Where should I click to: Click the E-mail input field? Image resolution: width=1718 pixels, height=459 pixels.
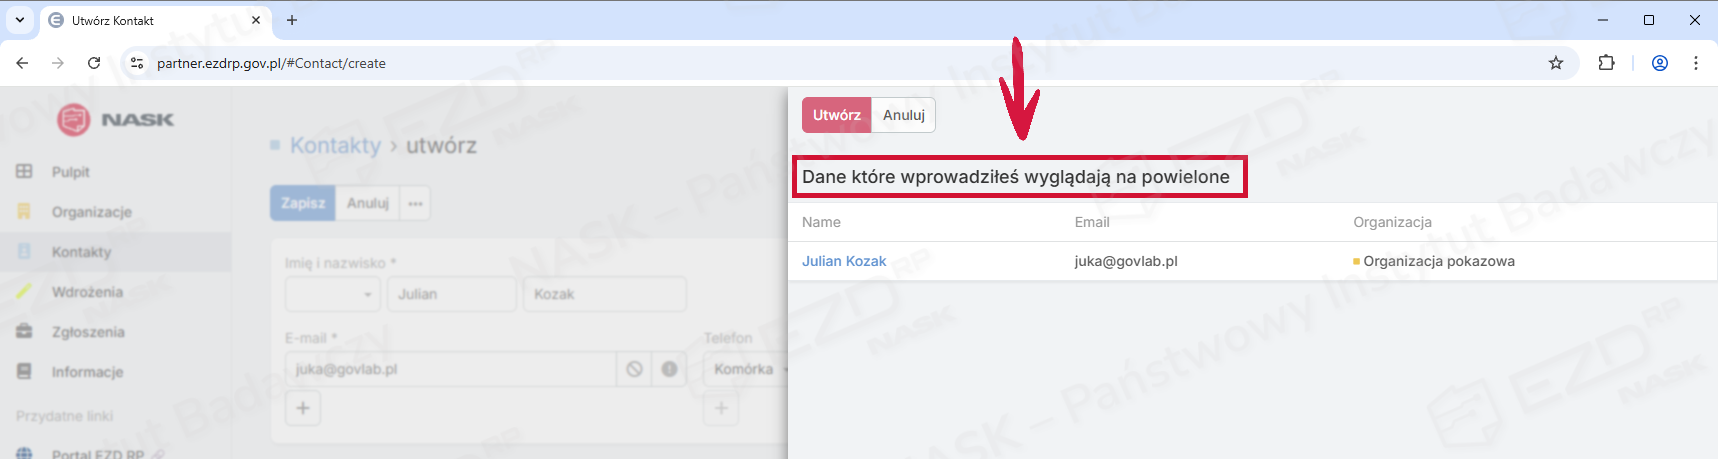pyautogui.click(x=450, y=369)
